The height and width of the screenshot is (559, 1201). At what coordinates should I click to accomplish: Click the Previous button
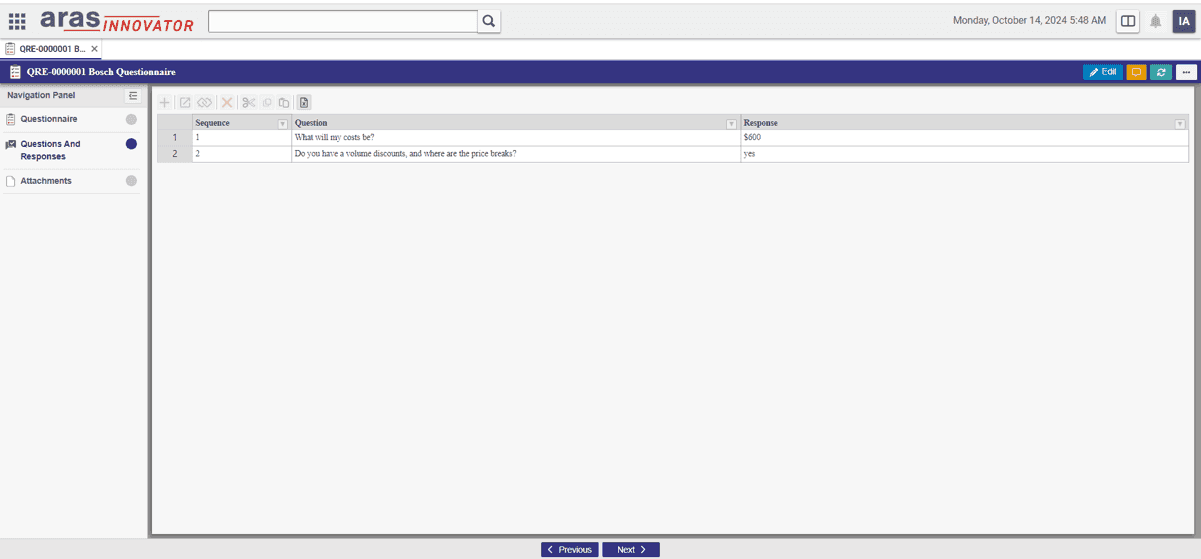570,550
